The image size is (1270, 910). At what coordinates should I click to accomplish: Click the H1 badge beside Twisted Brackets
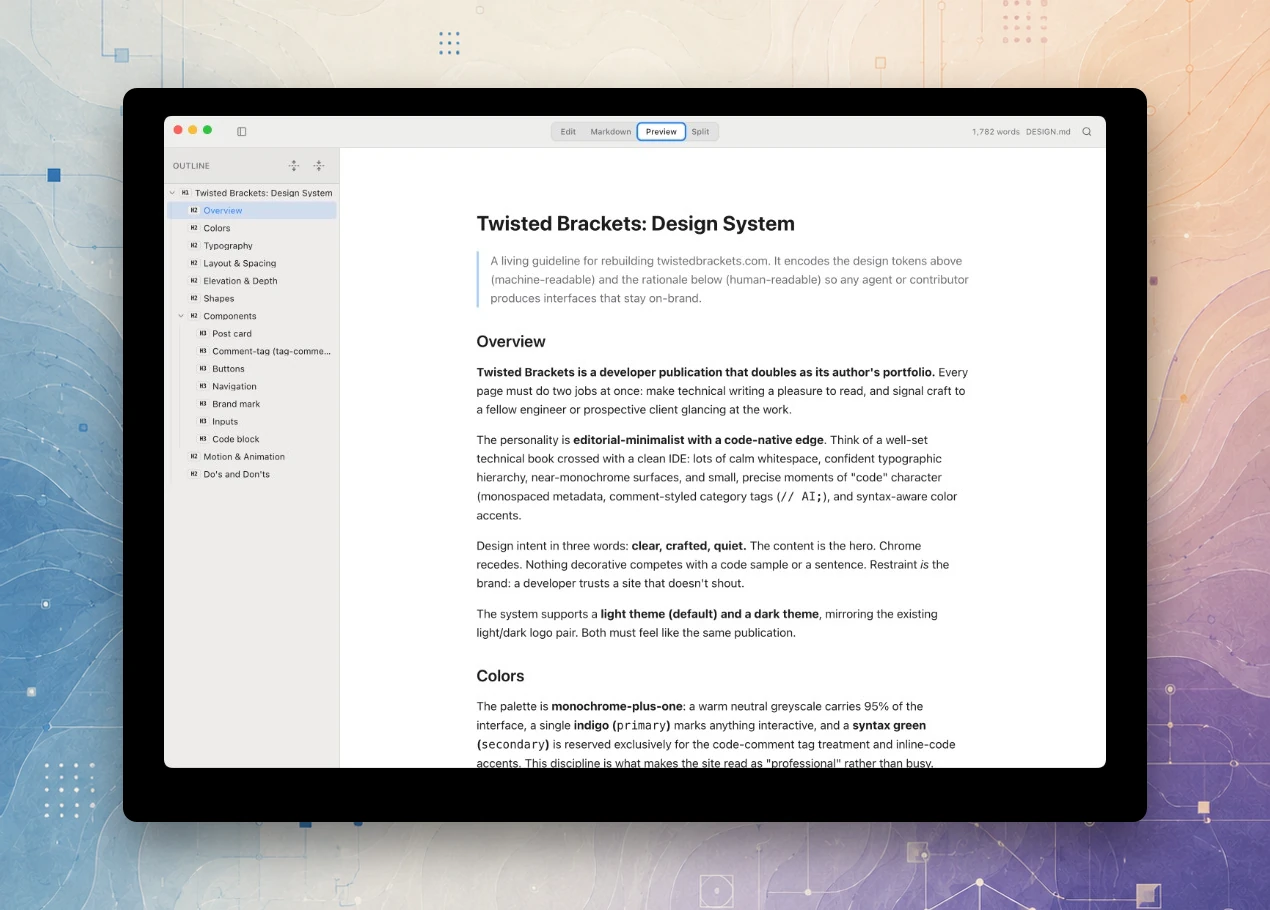[185, 193]
